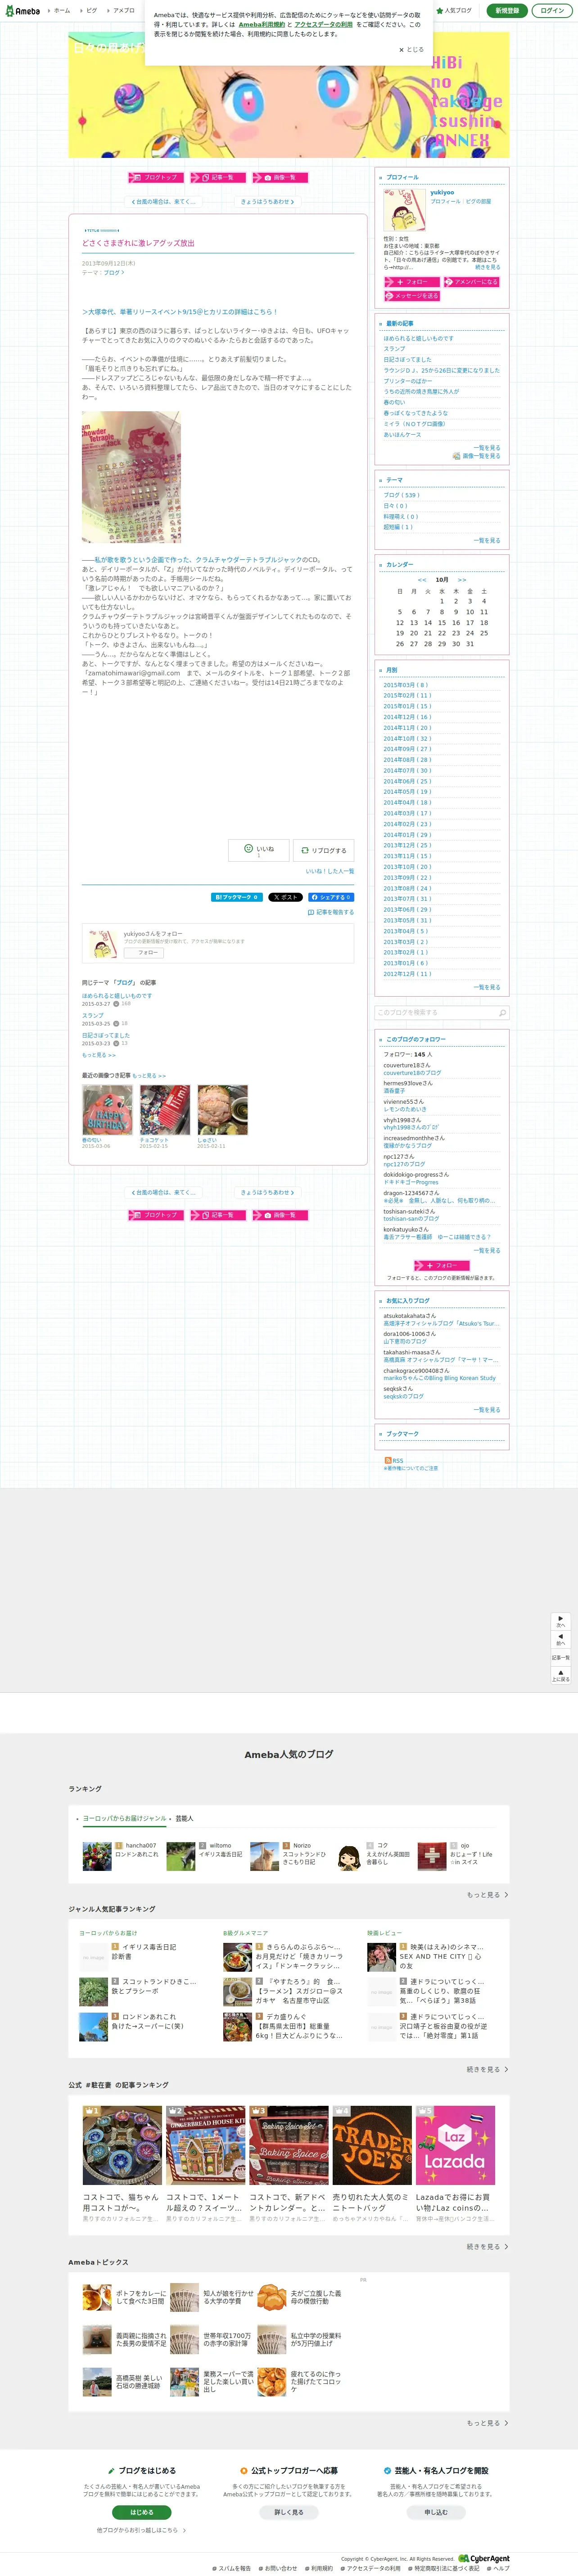Go to next post きょうはうちあわせ above the article
Image resolution: width=578 pixels, height=2576 pixels.
coord(267,202)
